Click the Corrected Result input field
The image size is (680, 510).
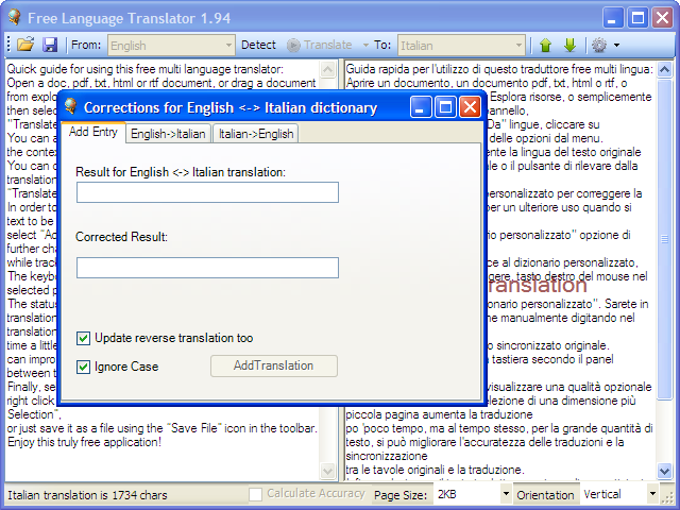click(x=207, y=268)
